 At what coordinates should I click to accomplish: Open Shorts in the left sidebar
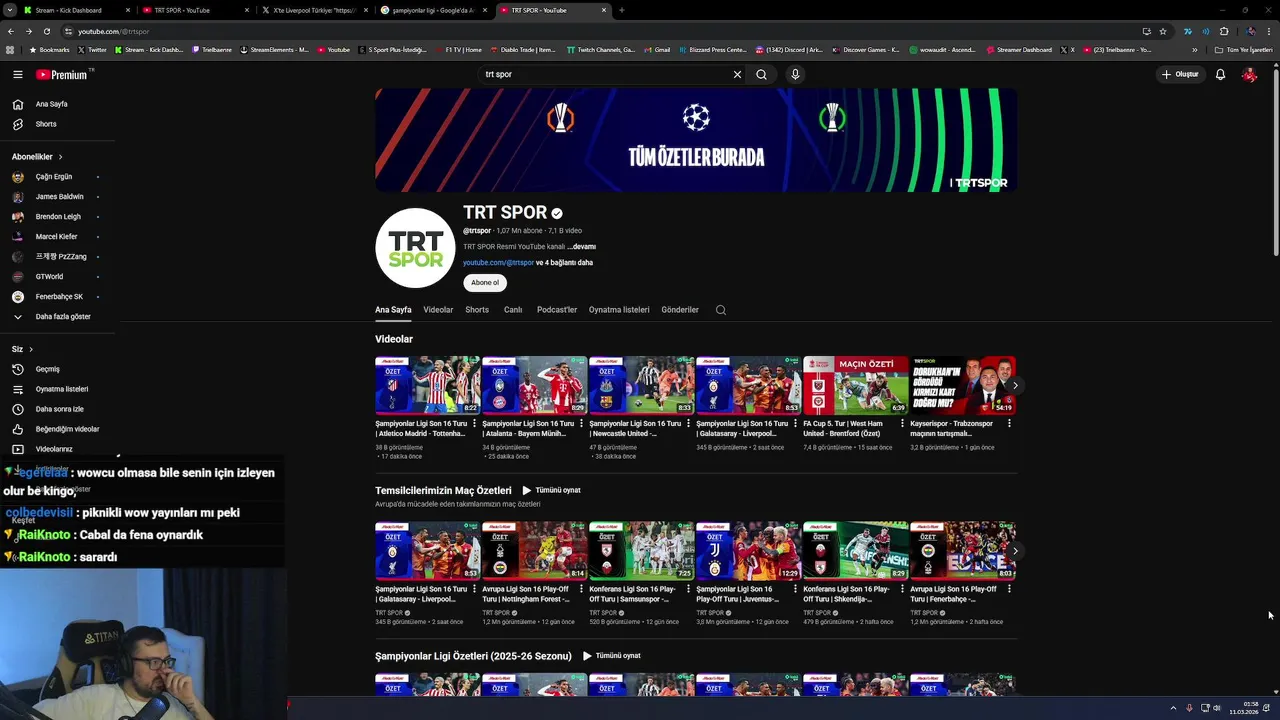coord(57,124)
